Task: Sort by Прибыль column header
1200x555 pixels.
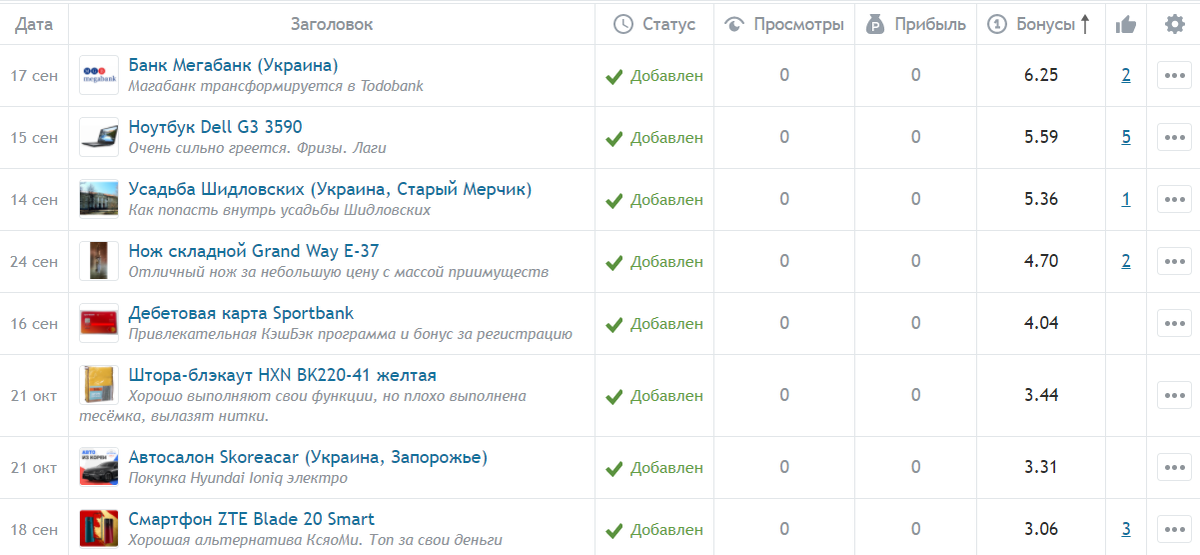Action: click(x=916, y=24)
